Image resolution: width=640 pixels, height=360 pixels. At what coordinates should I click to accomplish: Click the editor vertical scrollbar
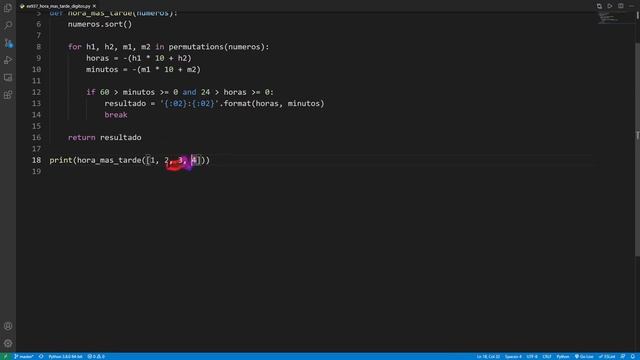pyautogui.click(x=637, y=149)
